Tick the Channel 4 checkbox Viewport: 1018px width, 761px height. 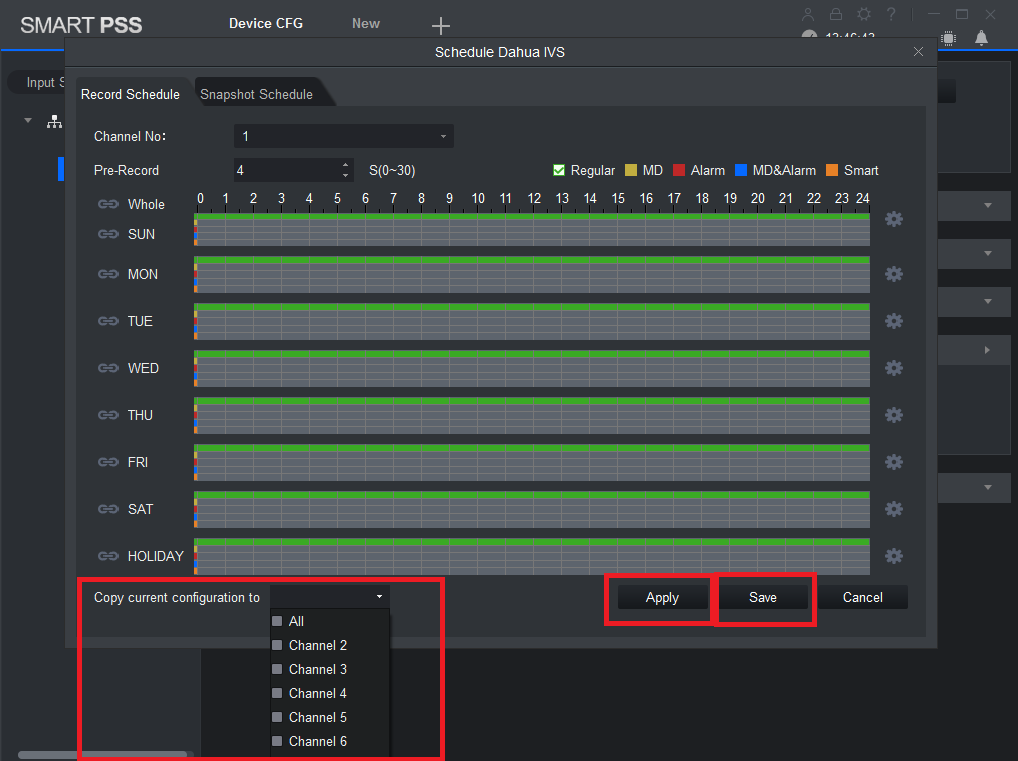tap(277, 693)
